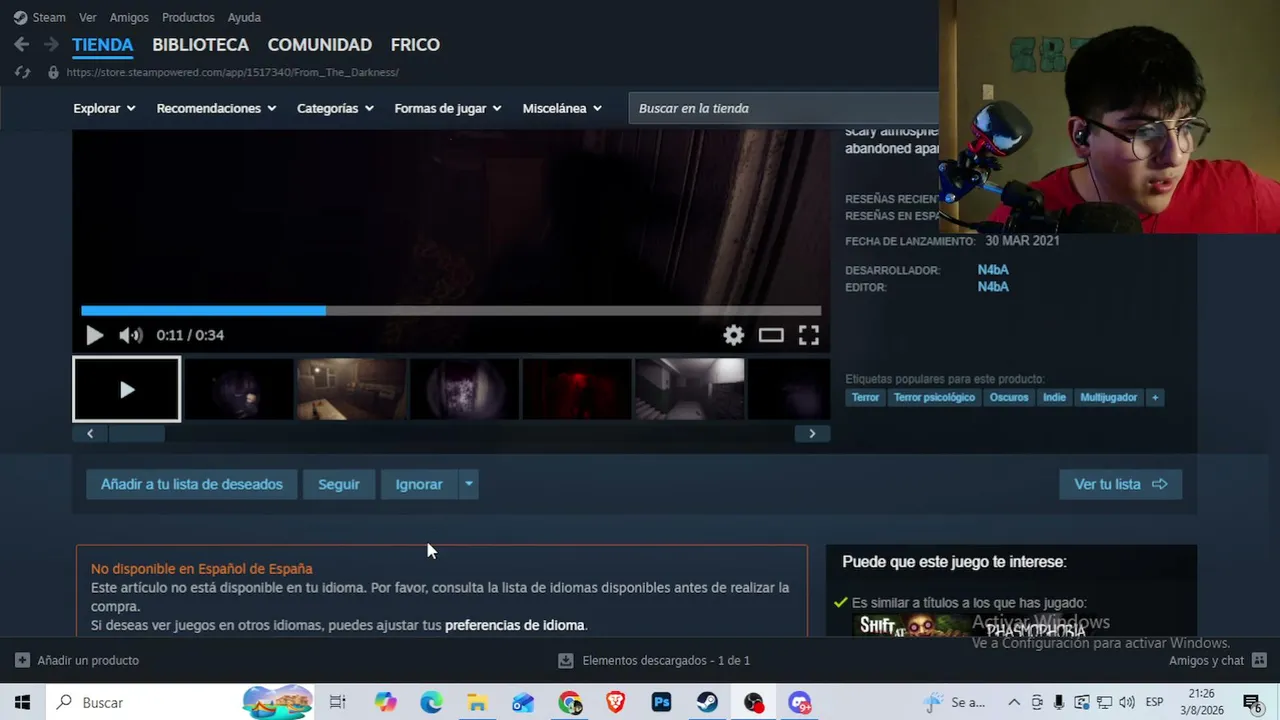Enter fullscreen video mode

pyautogui.click(x=809, y=335)
